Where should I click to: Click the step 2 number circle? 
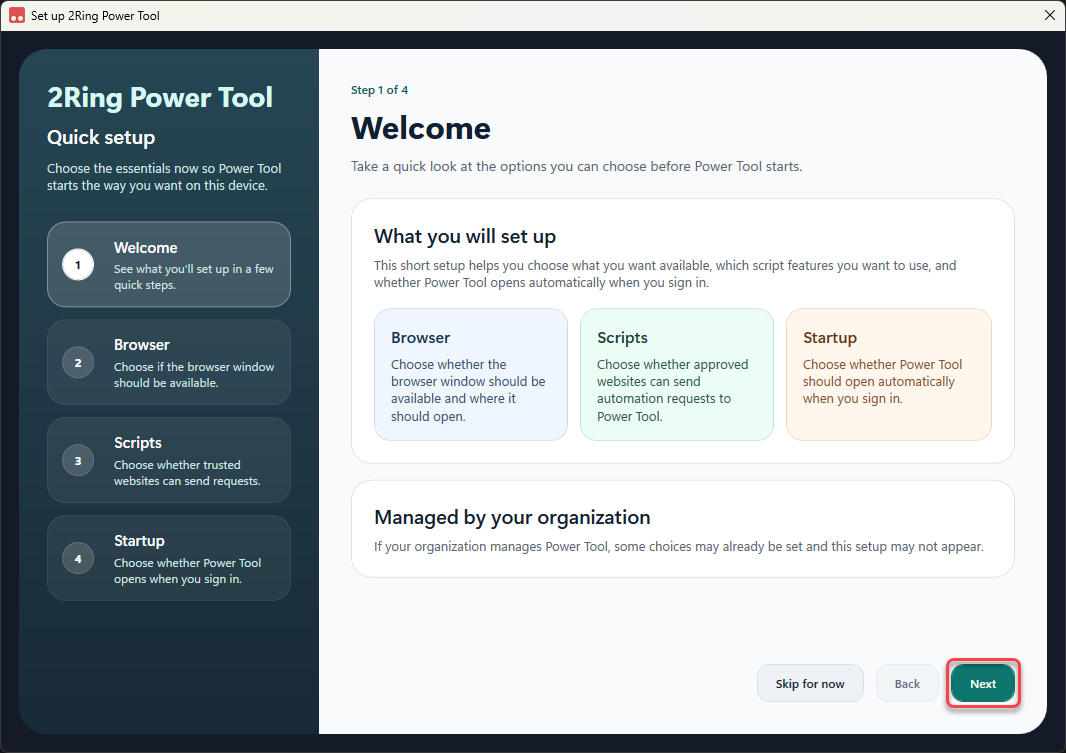pyautogui.click(x=78, y=363)
